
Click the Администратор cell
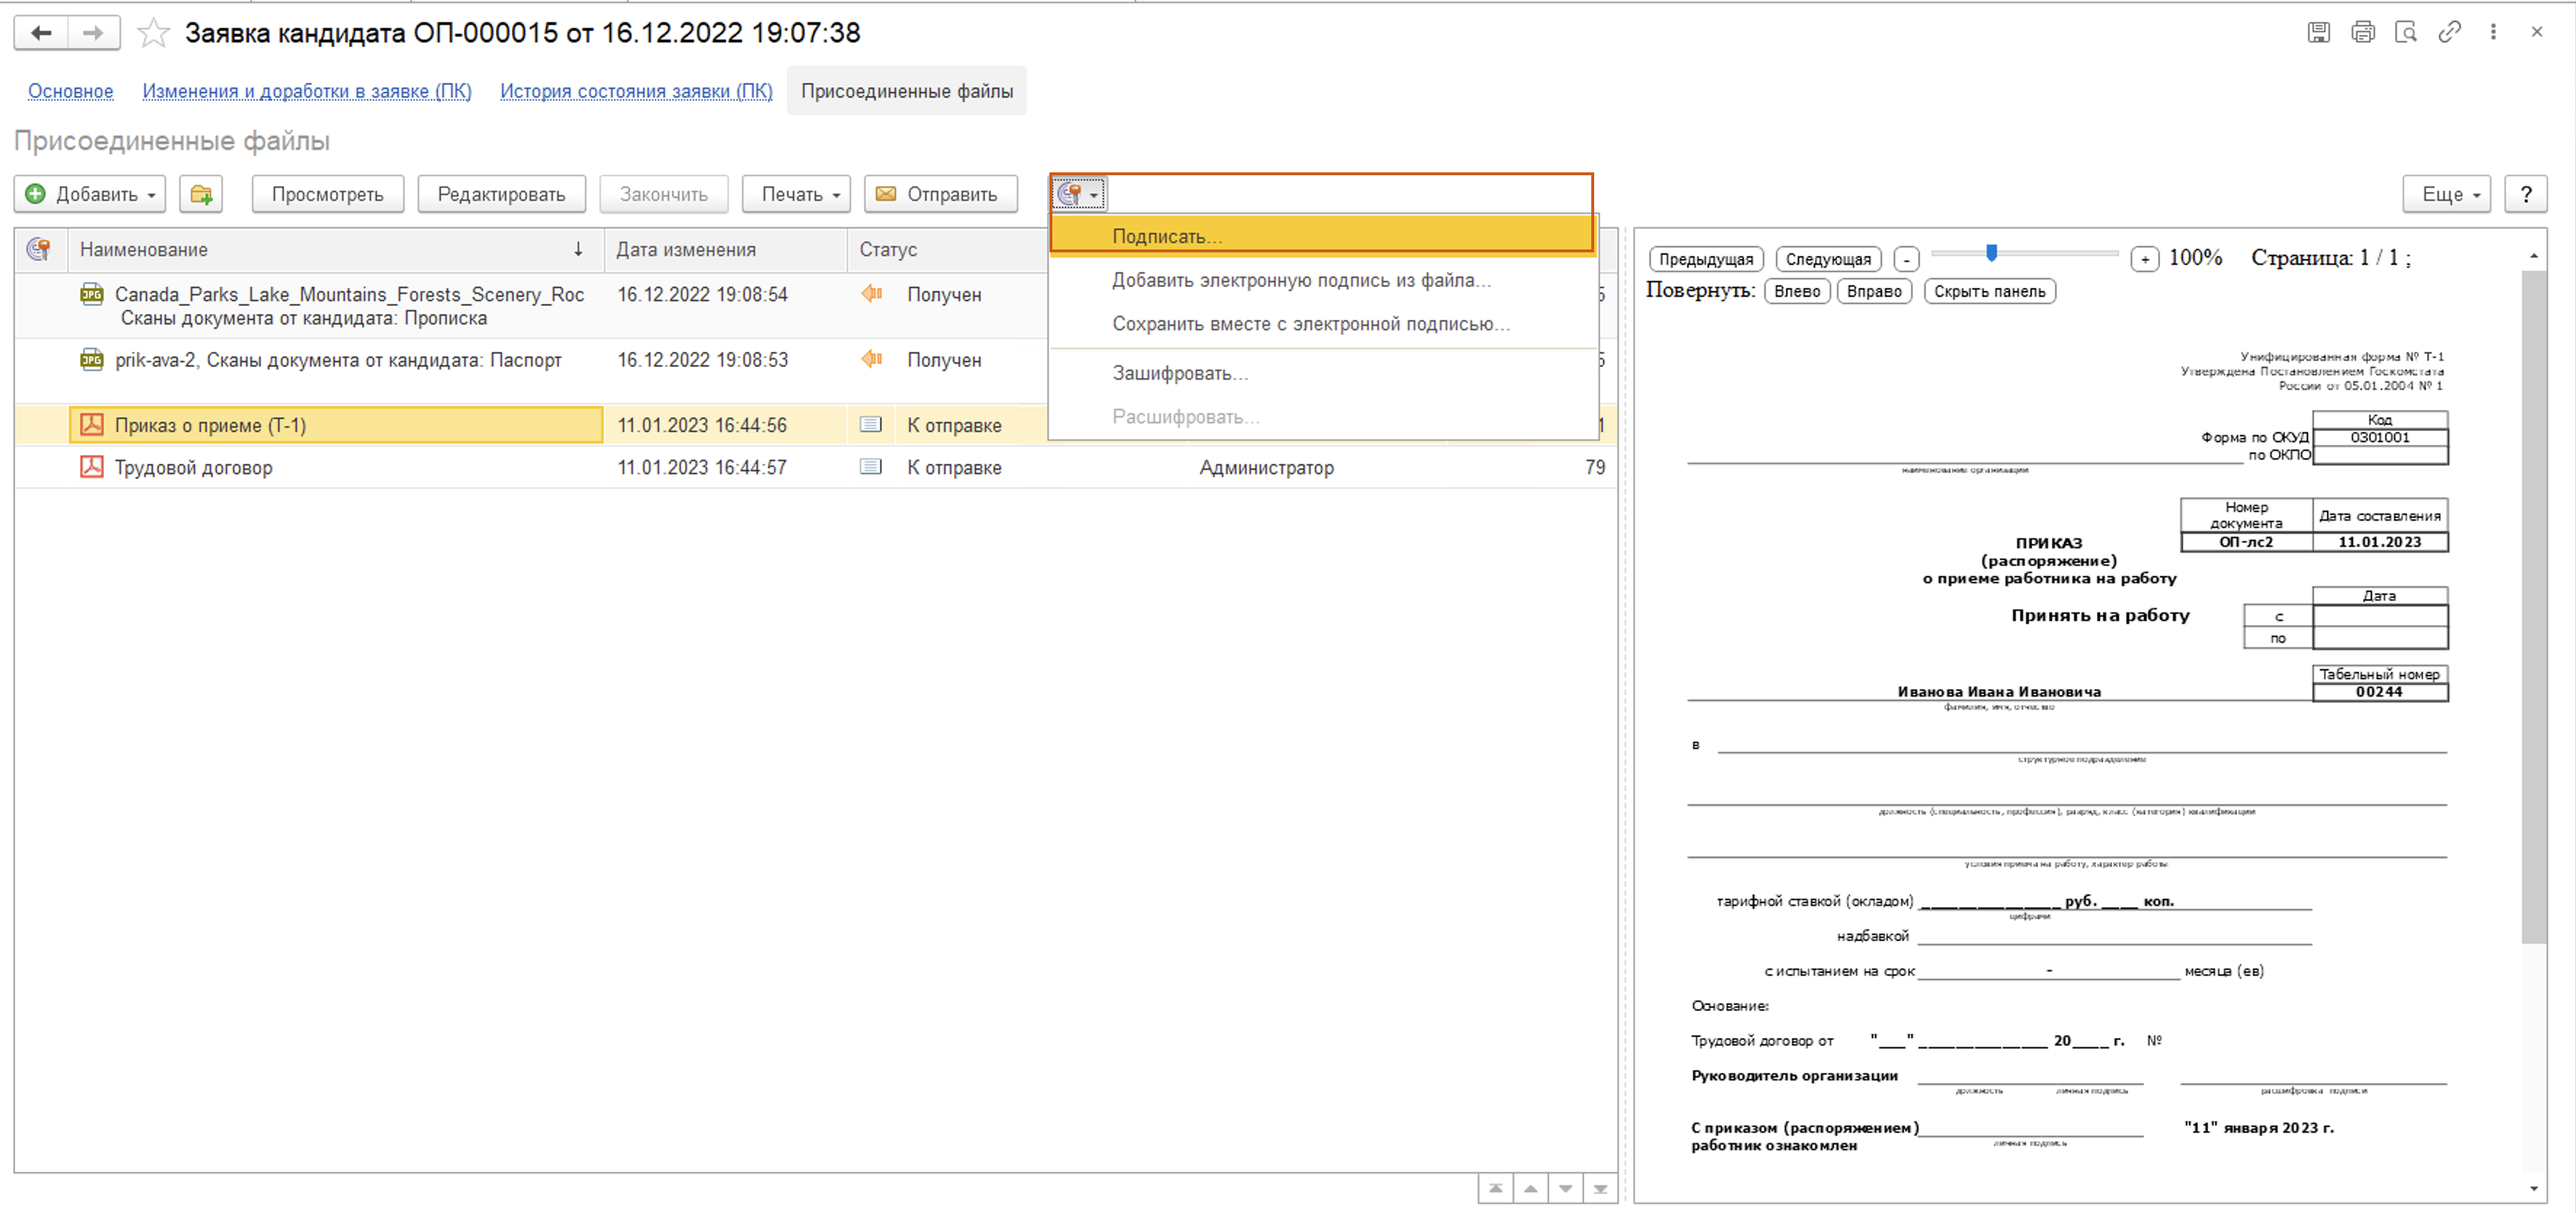(x=1266, y=467)
